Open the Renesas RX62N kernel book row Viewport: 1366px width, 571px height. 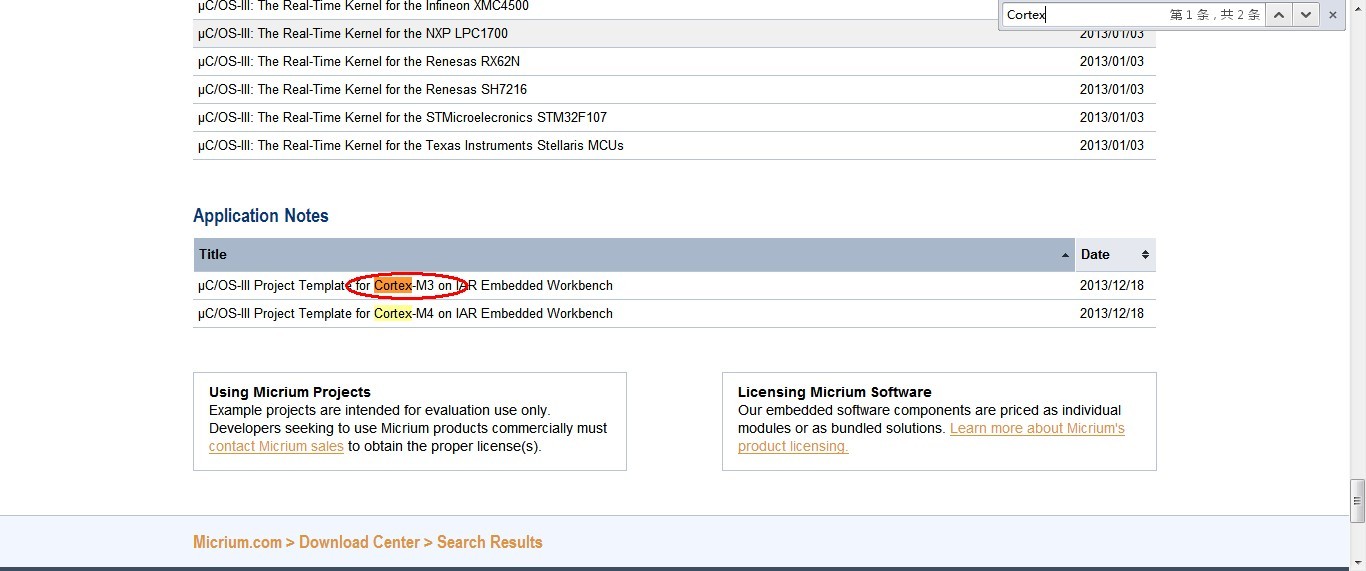[x=674, y=61]
